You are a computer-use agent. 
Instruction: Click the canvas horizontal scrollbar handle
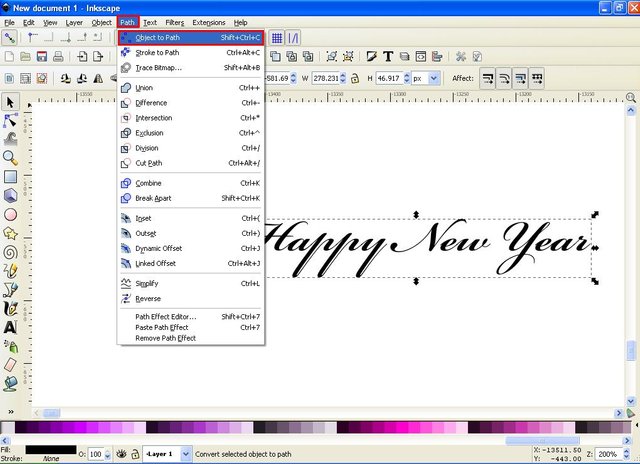[52, 413]
